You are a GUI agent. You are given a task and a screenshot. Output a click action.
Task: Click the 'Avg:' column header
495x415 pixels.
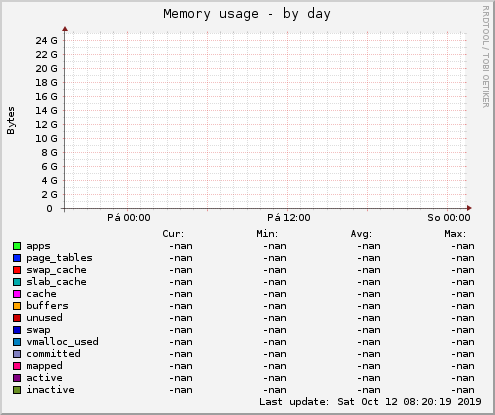[361, 234]
